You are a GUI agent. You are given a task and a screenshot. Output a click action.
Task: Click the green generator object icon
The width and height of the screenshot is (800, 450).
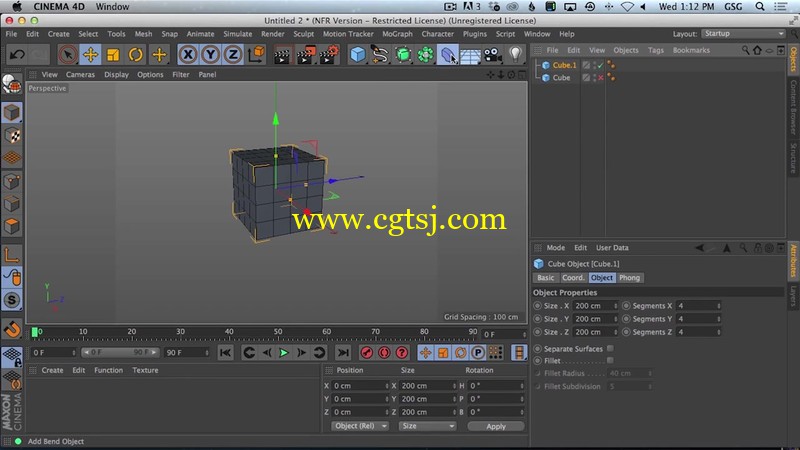point(403,55)
